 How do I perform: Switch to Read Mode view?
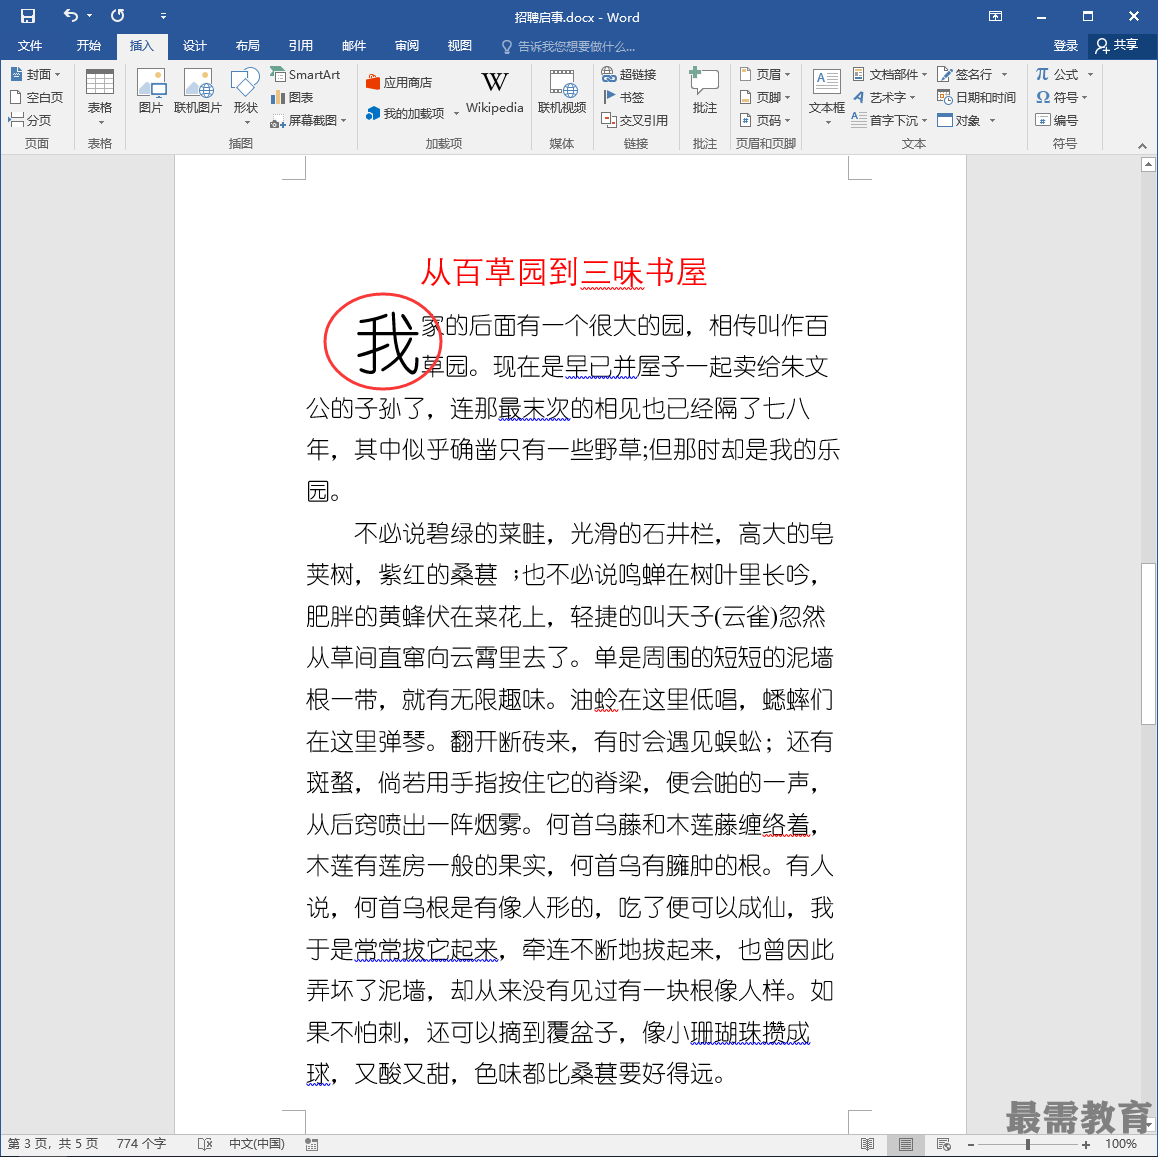[x=867, y=1144]
